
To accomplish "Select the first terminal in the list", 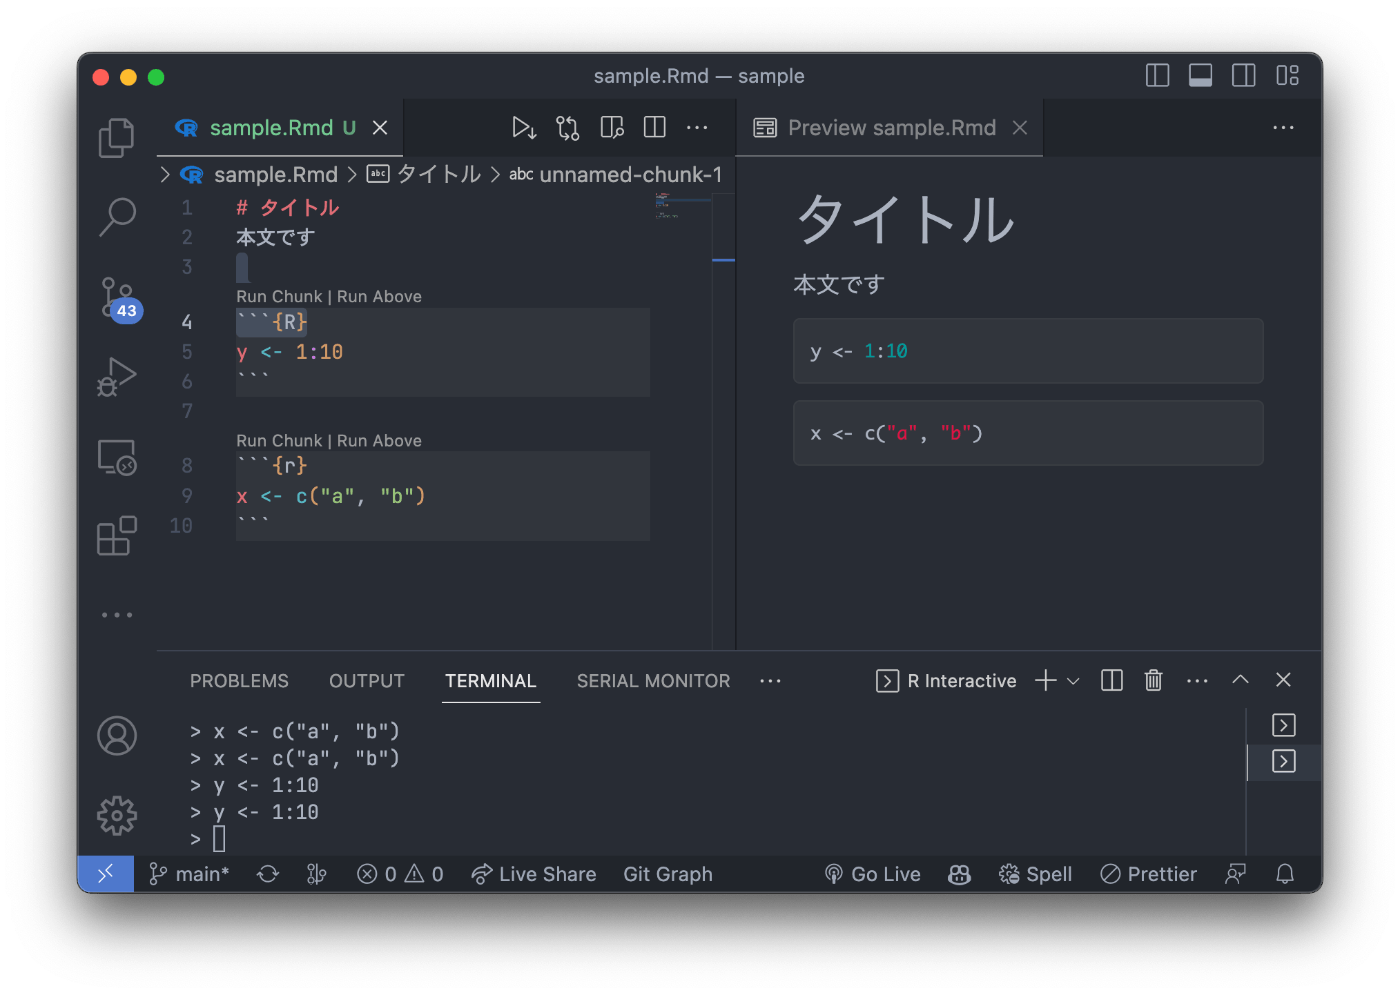I will (x=1284, y=725).
